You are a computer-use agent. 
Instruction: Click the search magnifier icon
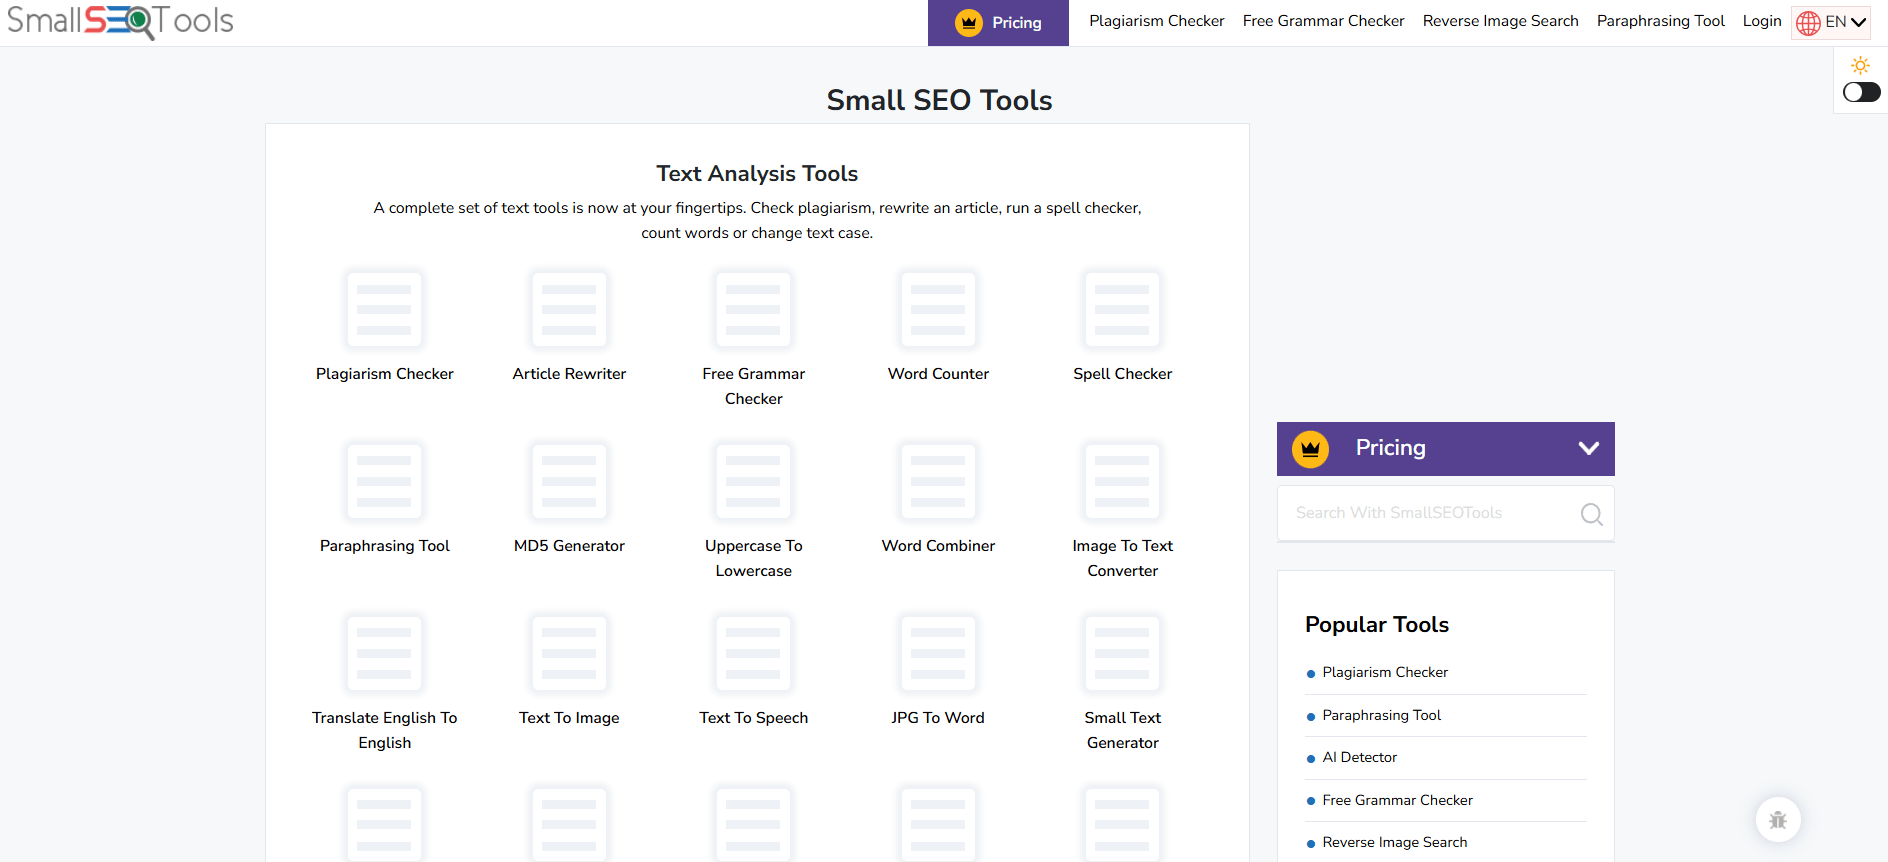click(1591, 514)
